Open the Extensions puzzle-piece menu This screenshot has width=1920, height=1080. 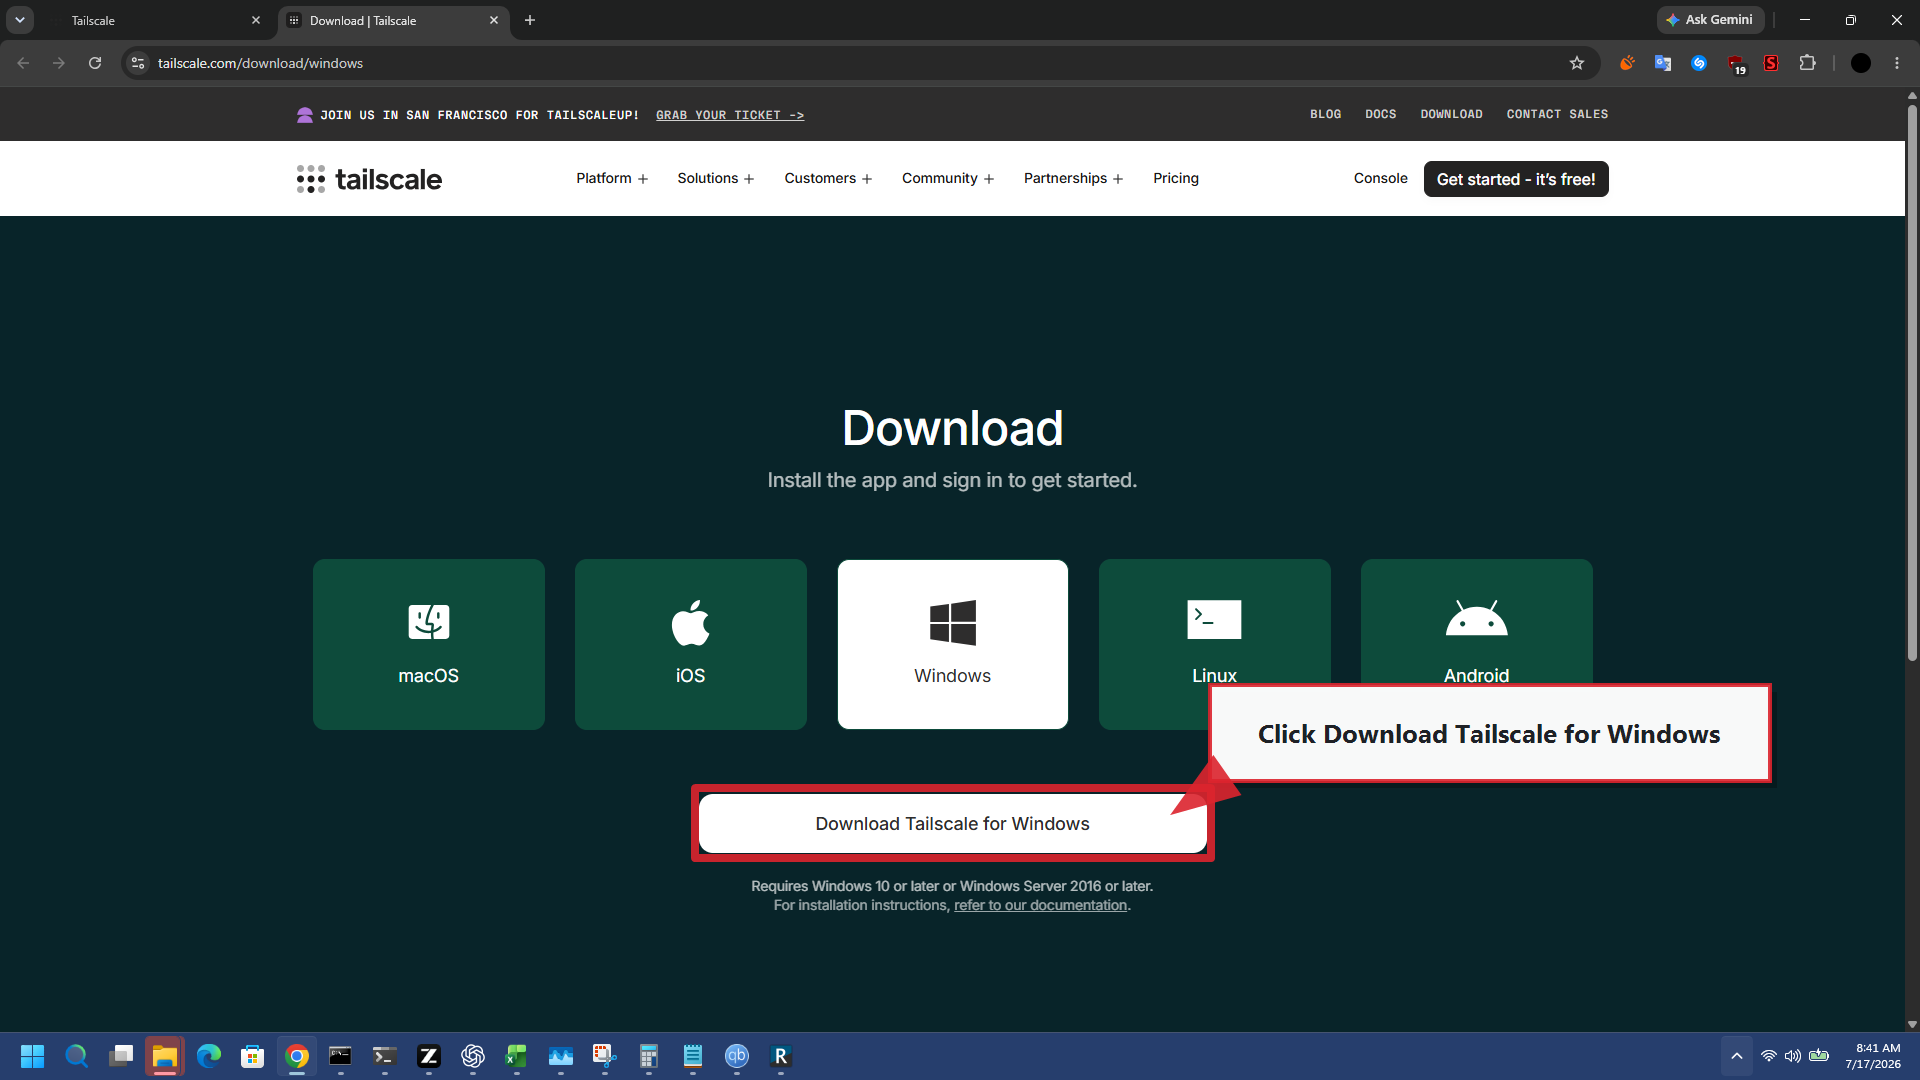pyautogui.click(x=1807, y=63)
